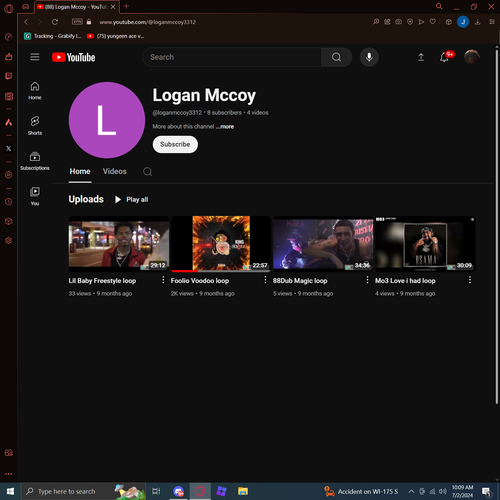Open downloads arrow in browser toolbar
Screen dimensions: 500x500
click(x=477, y=22)
